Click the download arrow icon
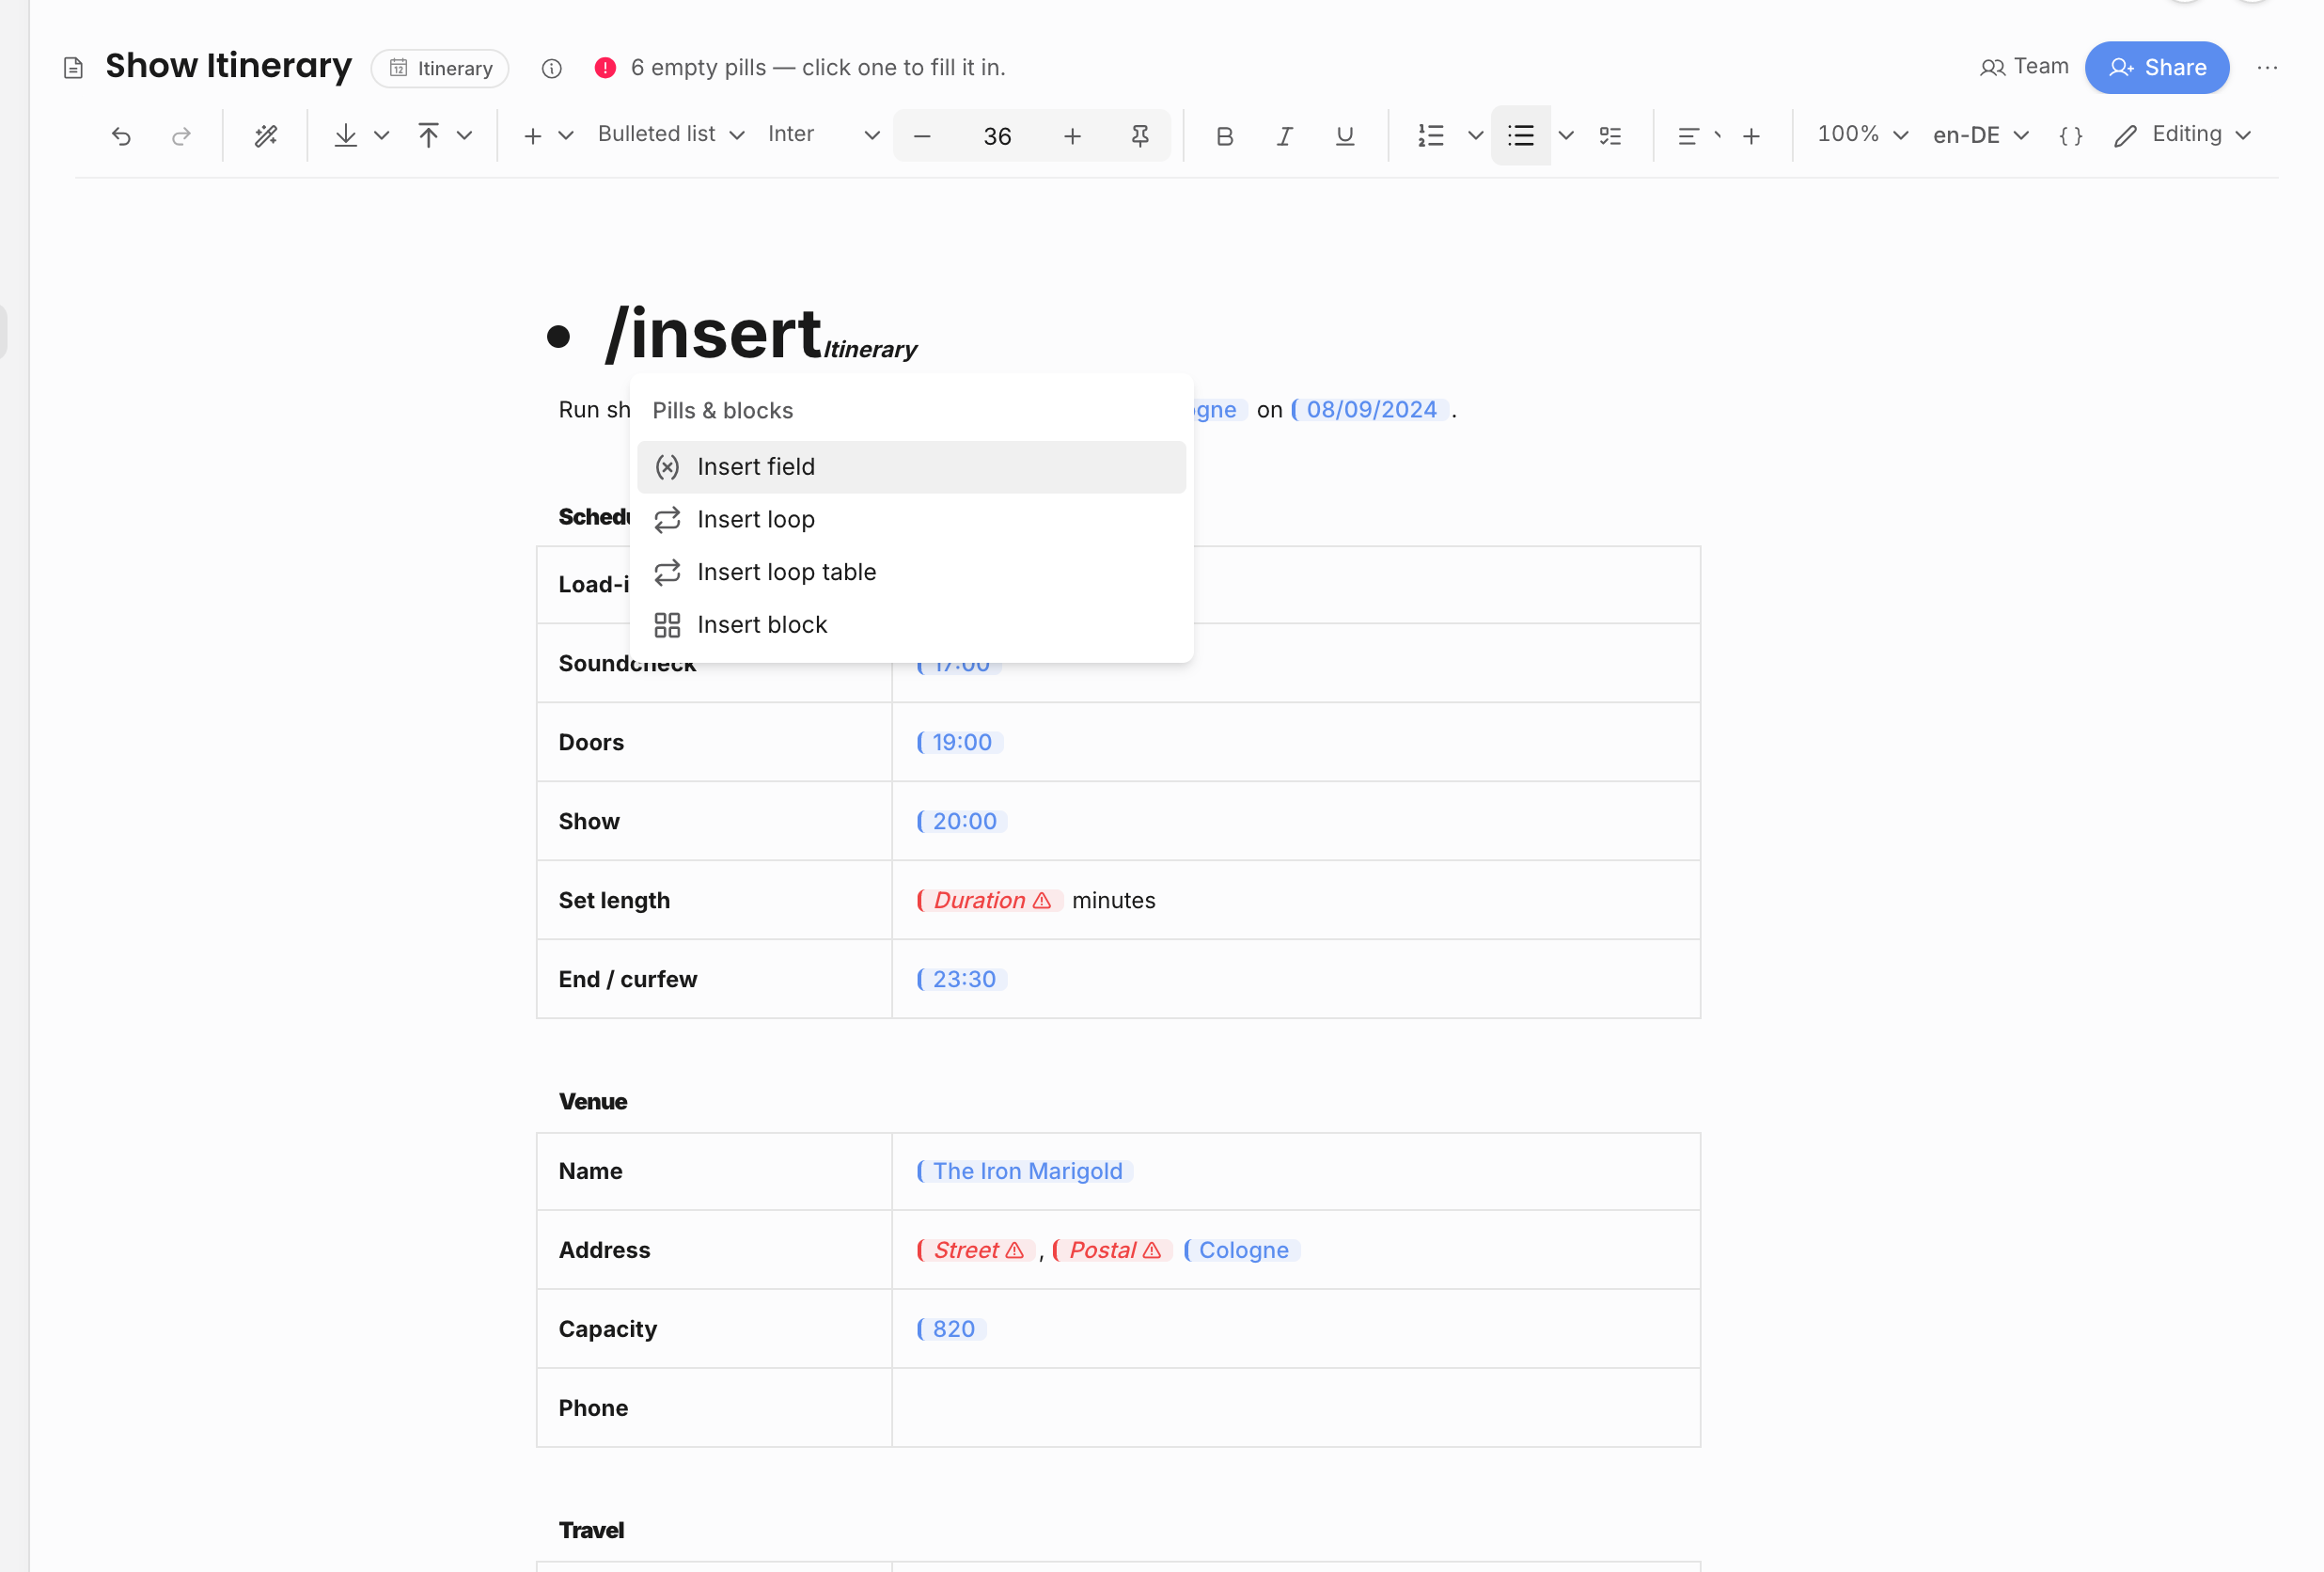This screenshot has height=1572, width=2324. click(346, 135)
